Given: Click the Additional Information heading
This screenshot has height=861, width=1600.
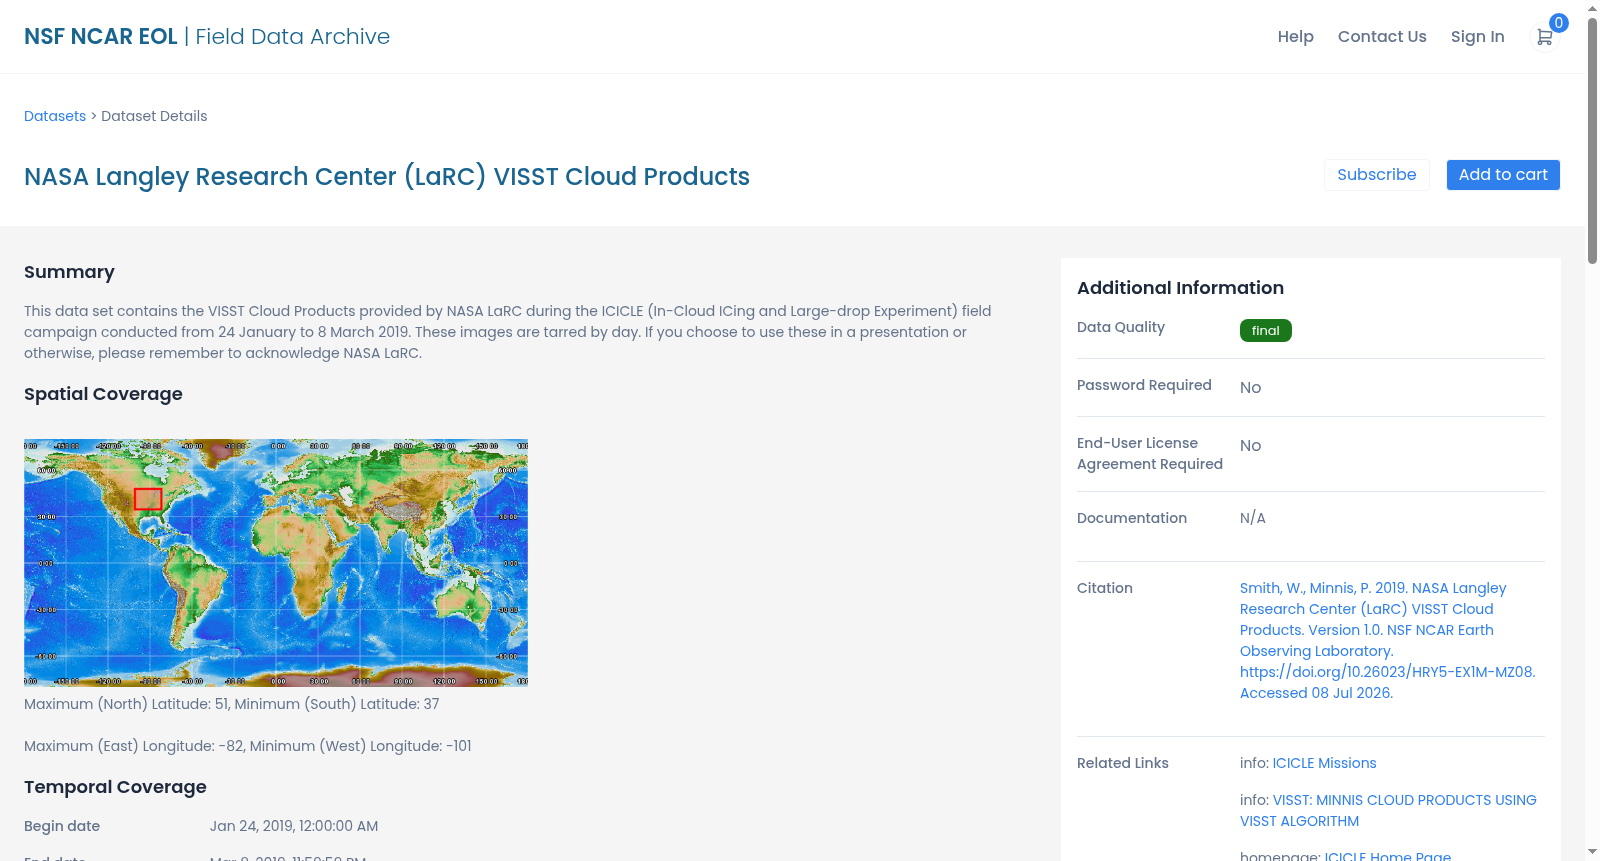Looking at the screenshot, I should 1180,288.
